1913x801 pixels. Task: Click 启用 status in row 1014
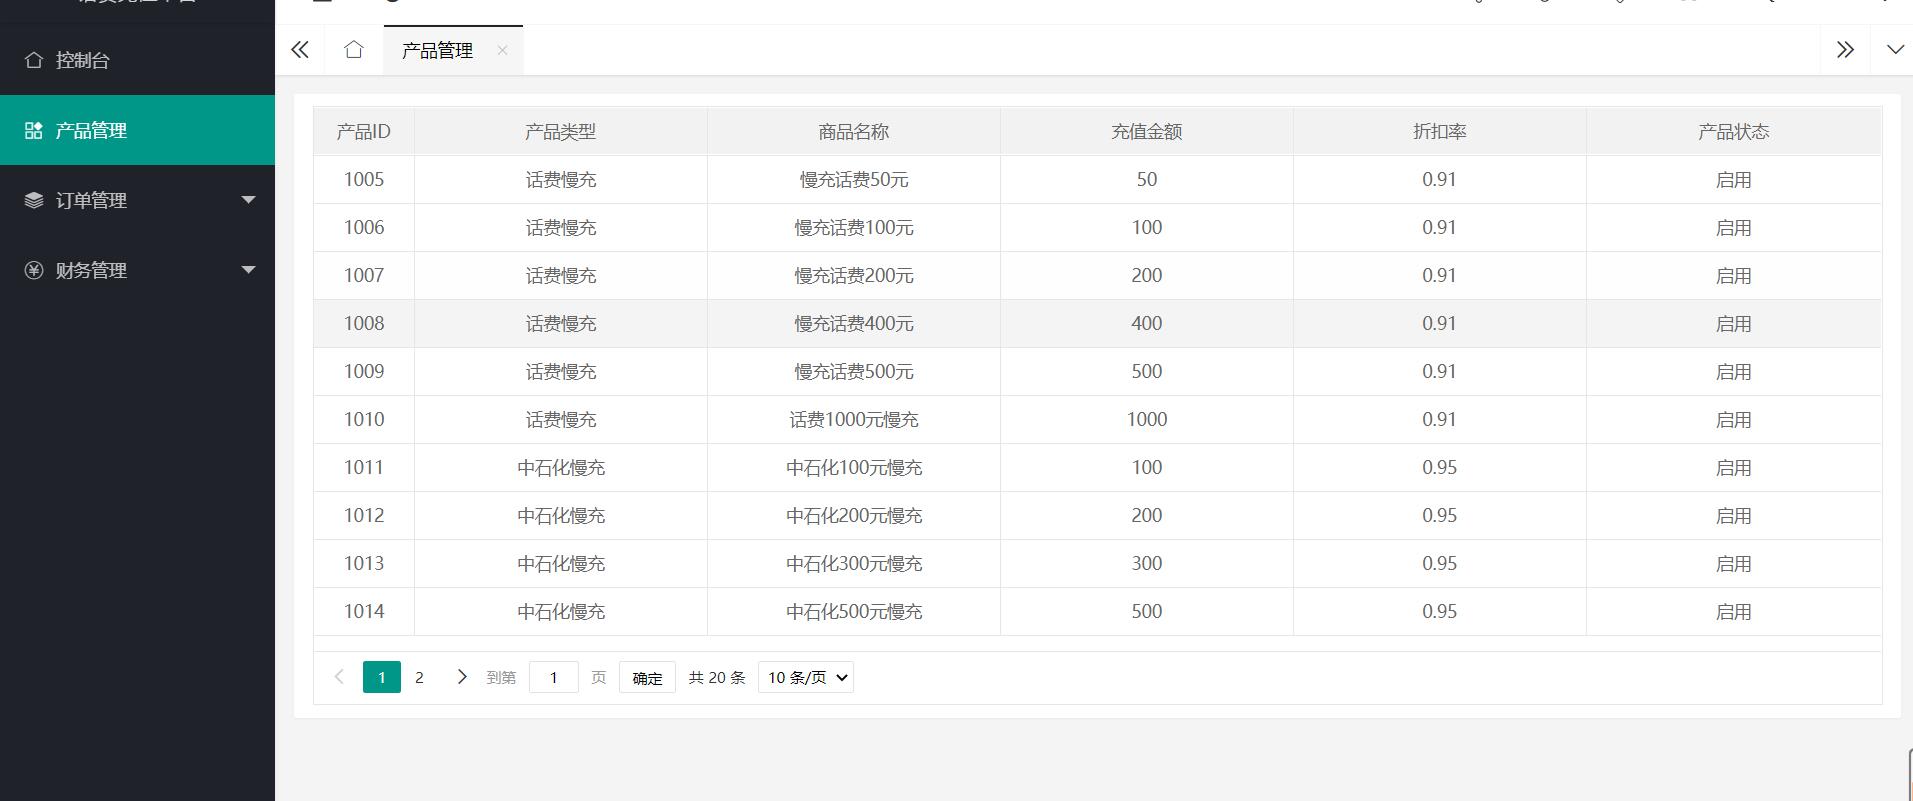tap(1734, 612)
